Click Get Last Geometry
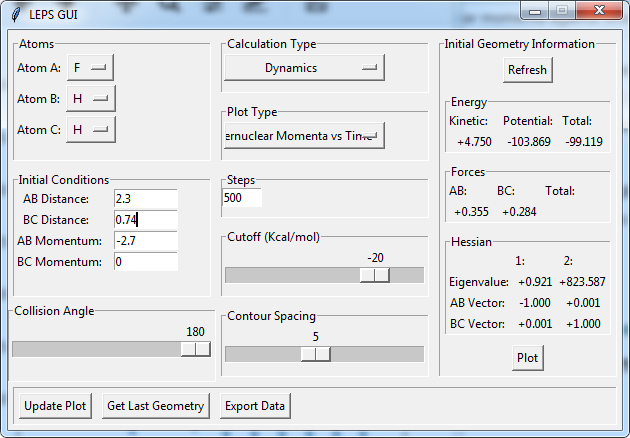Image resolution: width=630 pixels, height=438 pixels. click(155, 406)
